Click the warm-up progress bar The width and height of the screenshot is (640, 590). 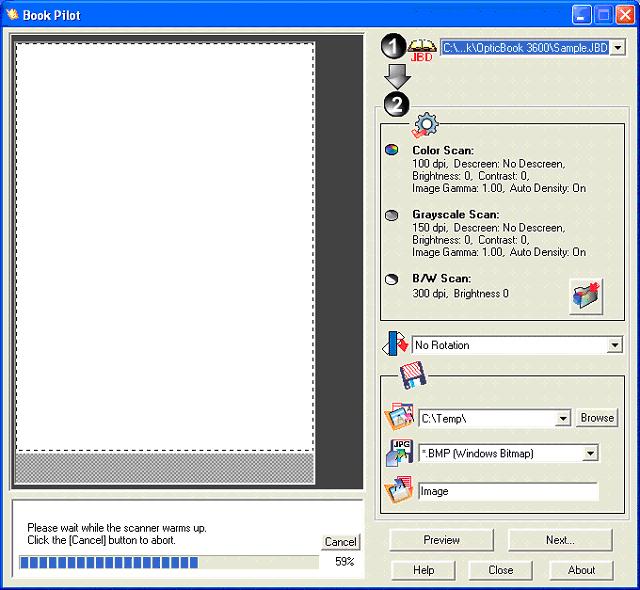tap(169, 563)
